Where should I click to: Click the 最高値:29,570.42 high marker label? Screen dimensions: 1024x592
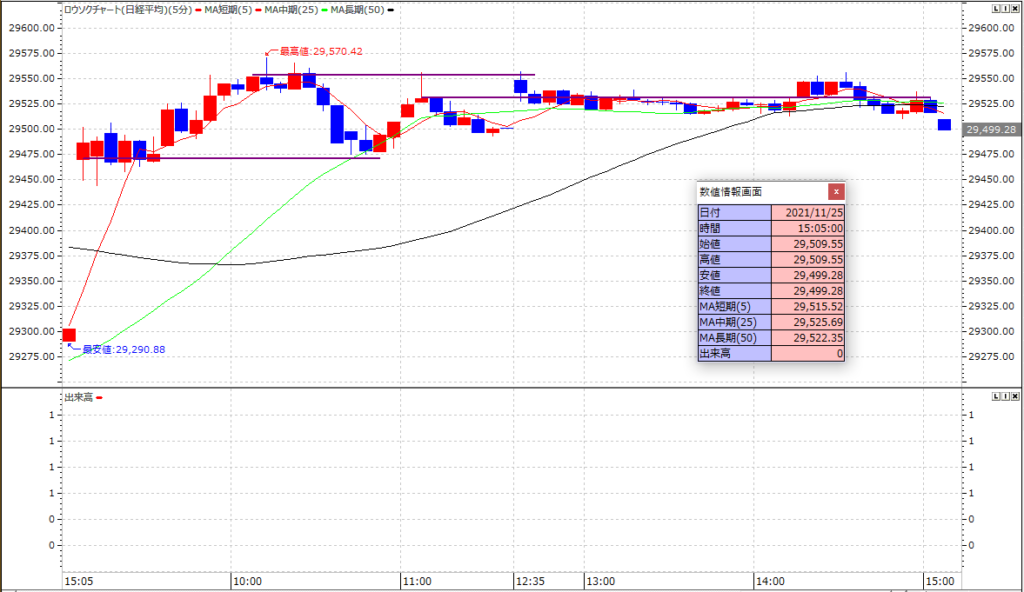point(321,52)
